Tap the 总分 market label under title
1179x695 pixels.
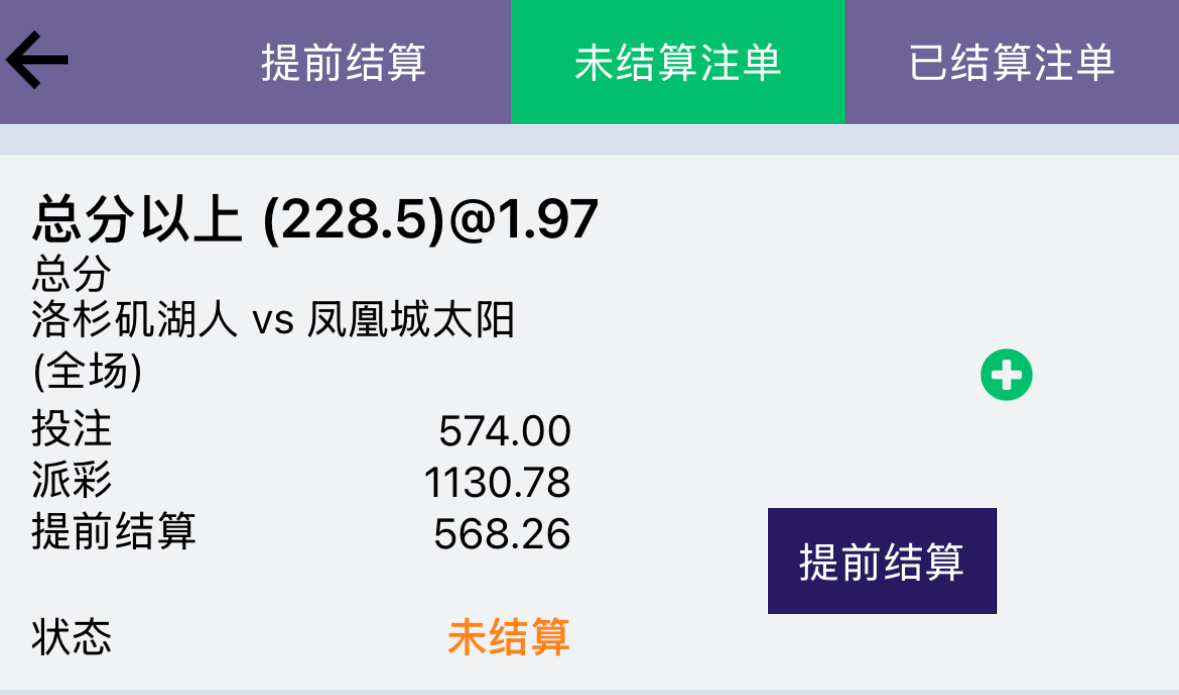(x=71, y=273)
